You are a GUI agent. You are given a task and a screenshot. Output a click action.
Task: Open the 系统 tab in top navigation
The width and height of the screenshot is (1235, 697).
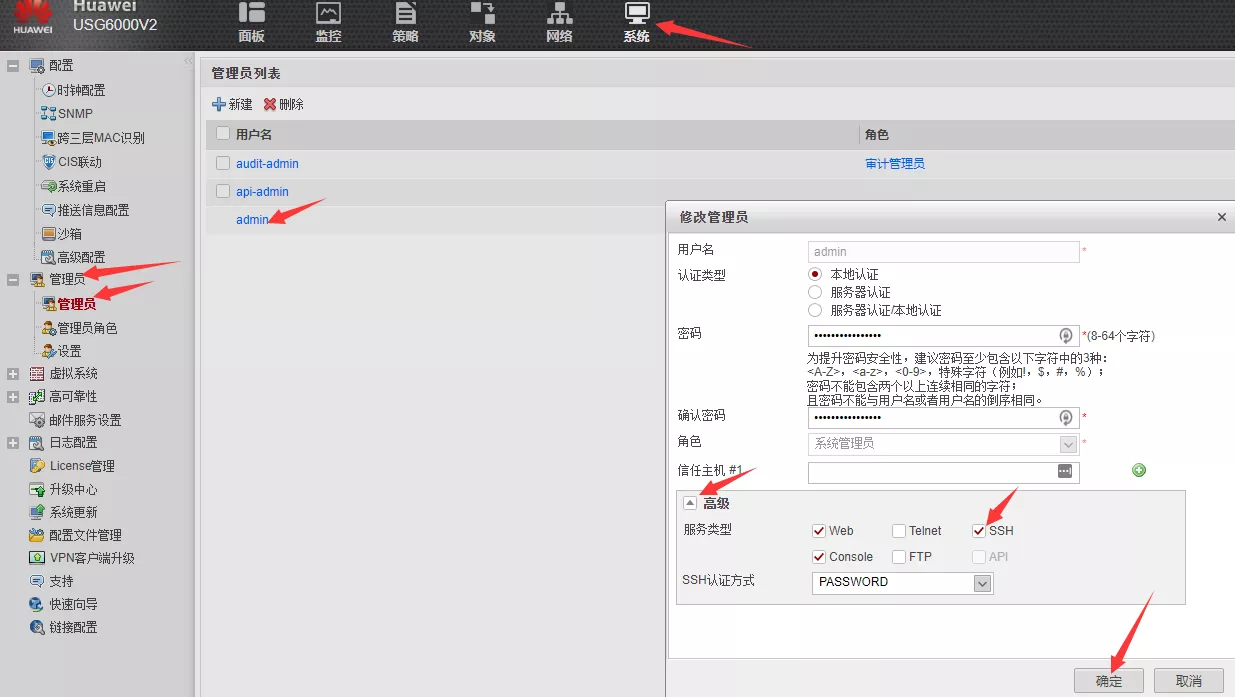(x=636, y=22)
